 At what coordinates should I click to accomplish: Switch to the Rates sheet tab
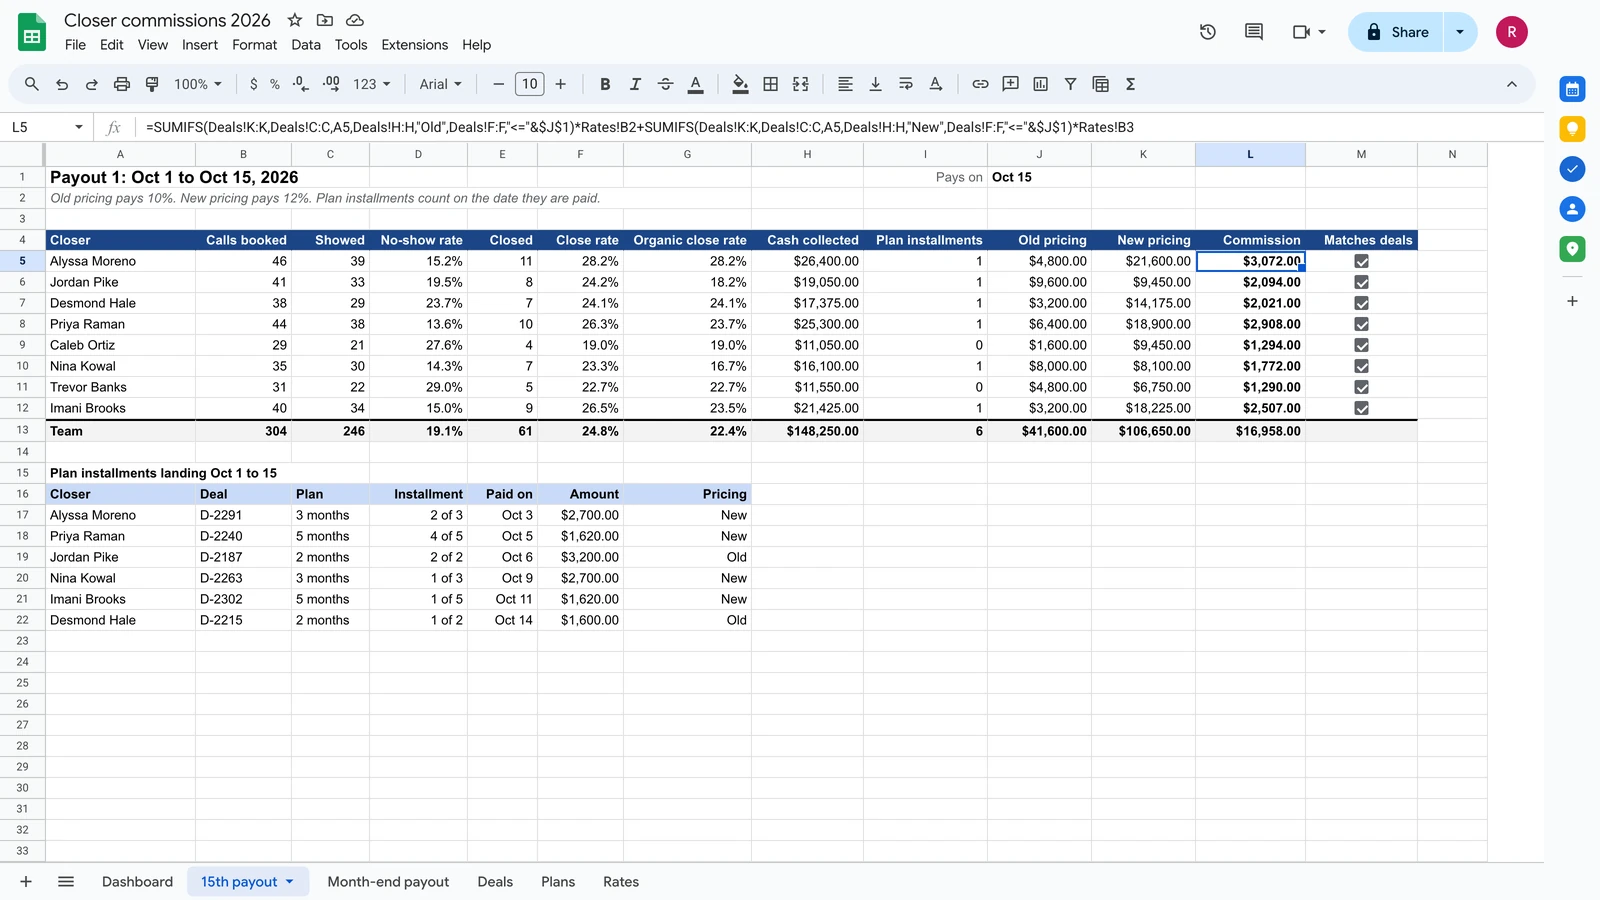(621, 882)
